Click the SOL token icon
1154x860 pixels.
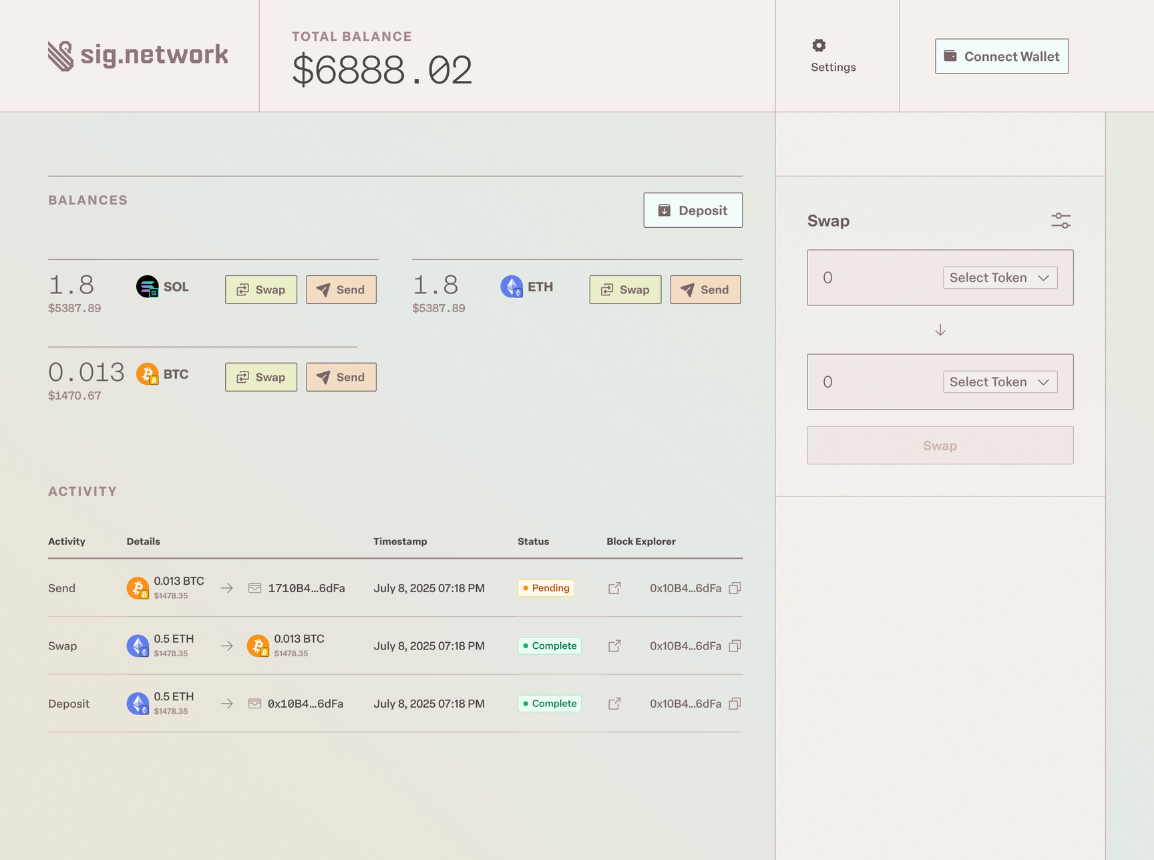click(x=147, y=286)
